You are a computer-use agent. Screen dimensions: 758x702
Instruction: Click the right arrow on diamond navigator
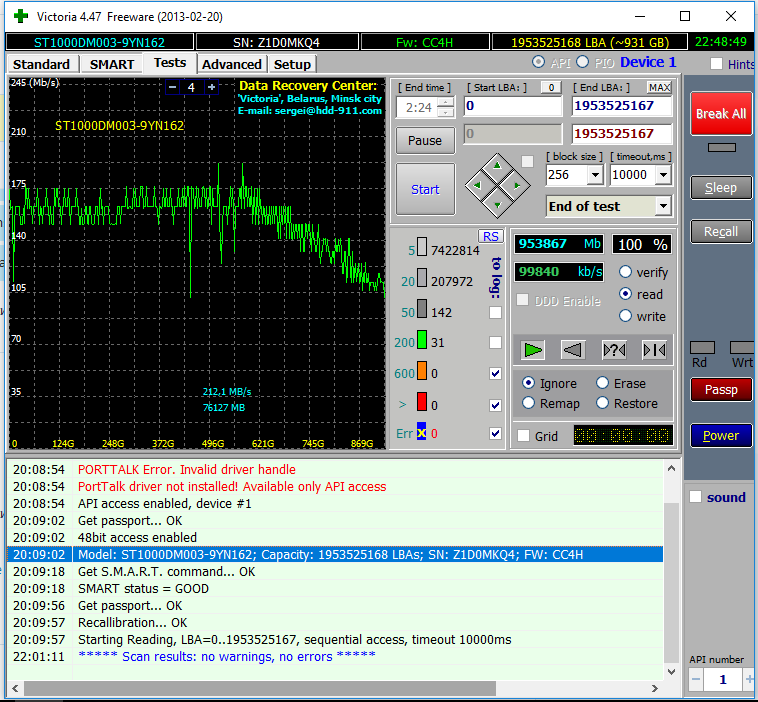click(517, 185)
